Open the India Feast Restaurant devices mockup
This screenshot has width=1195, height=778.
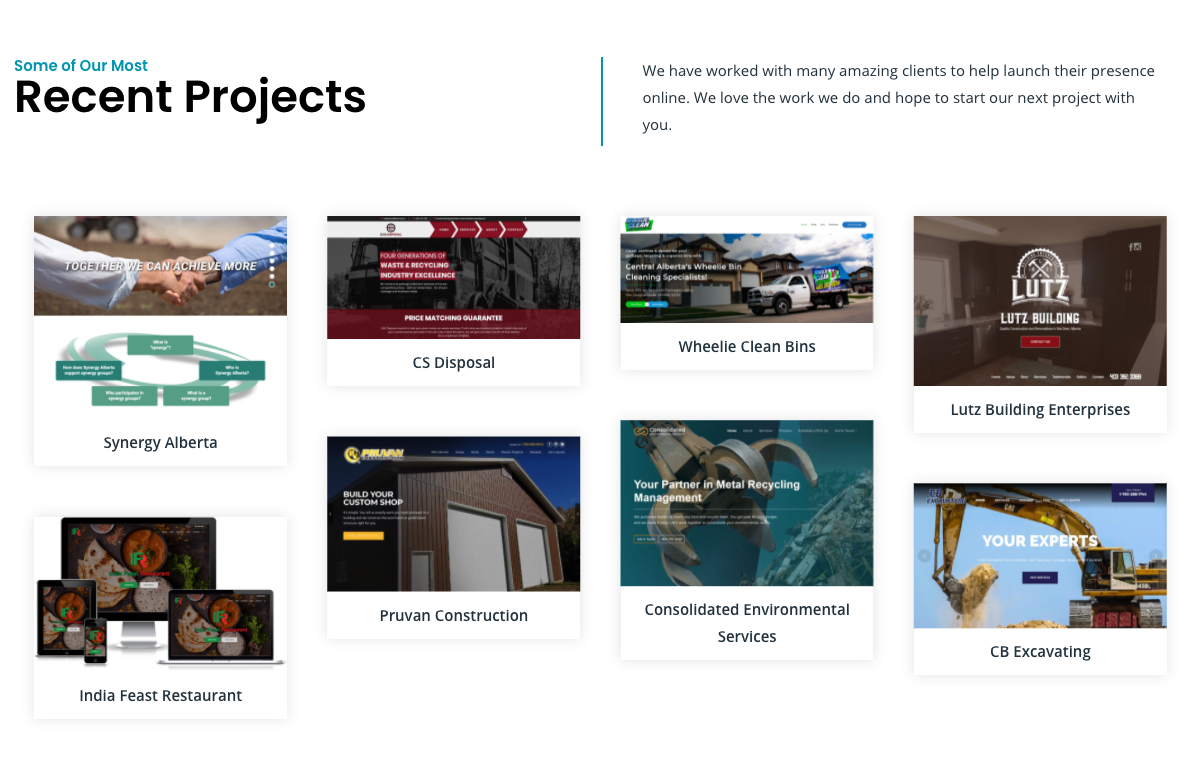(160, 590)
